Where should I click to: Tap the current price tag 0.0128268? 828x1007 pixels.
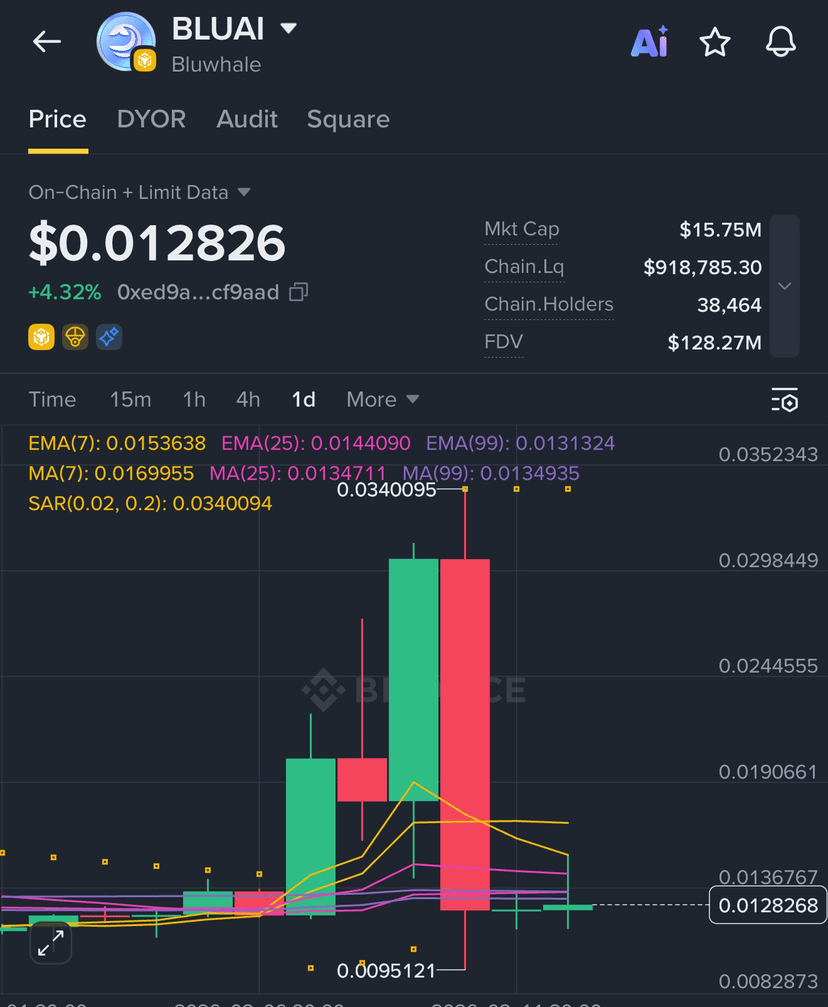click(x=768, y=905)
